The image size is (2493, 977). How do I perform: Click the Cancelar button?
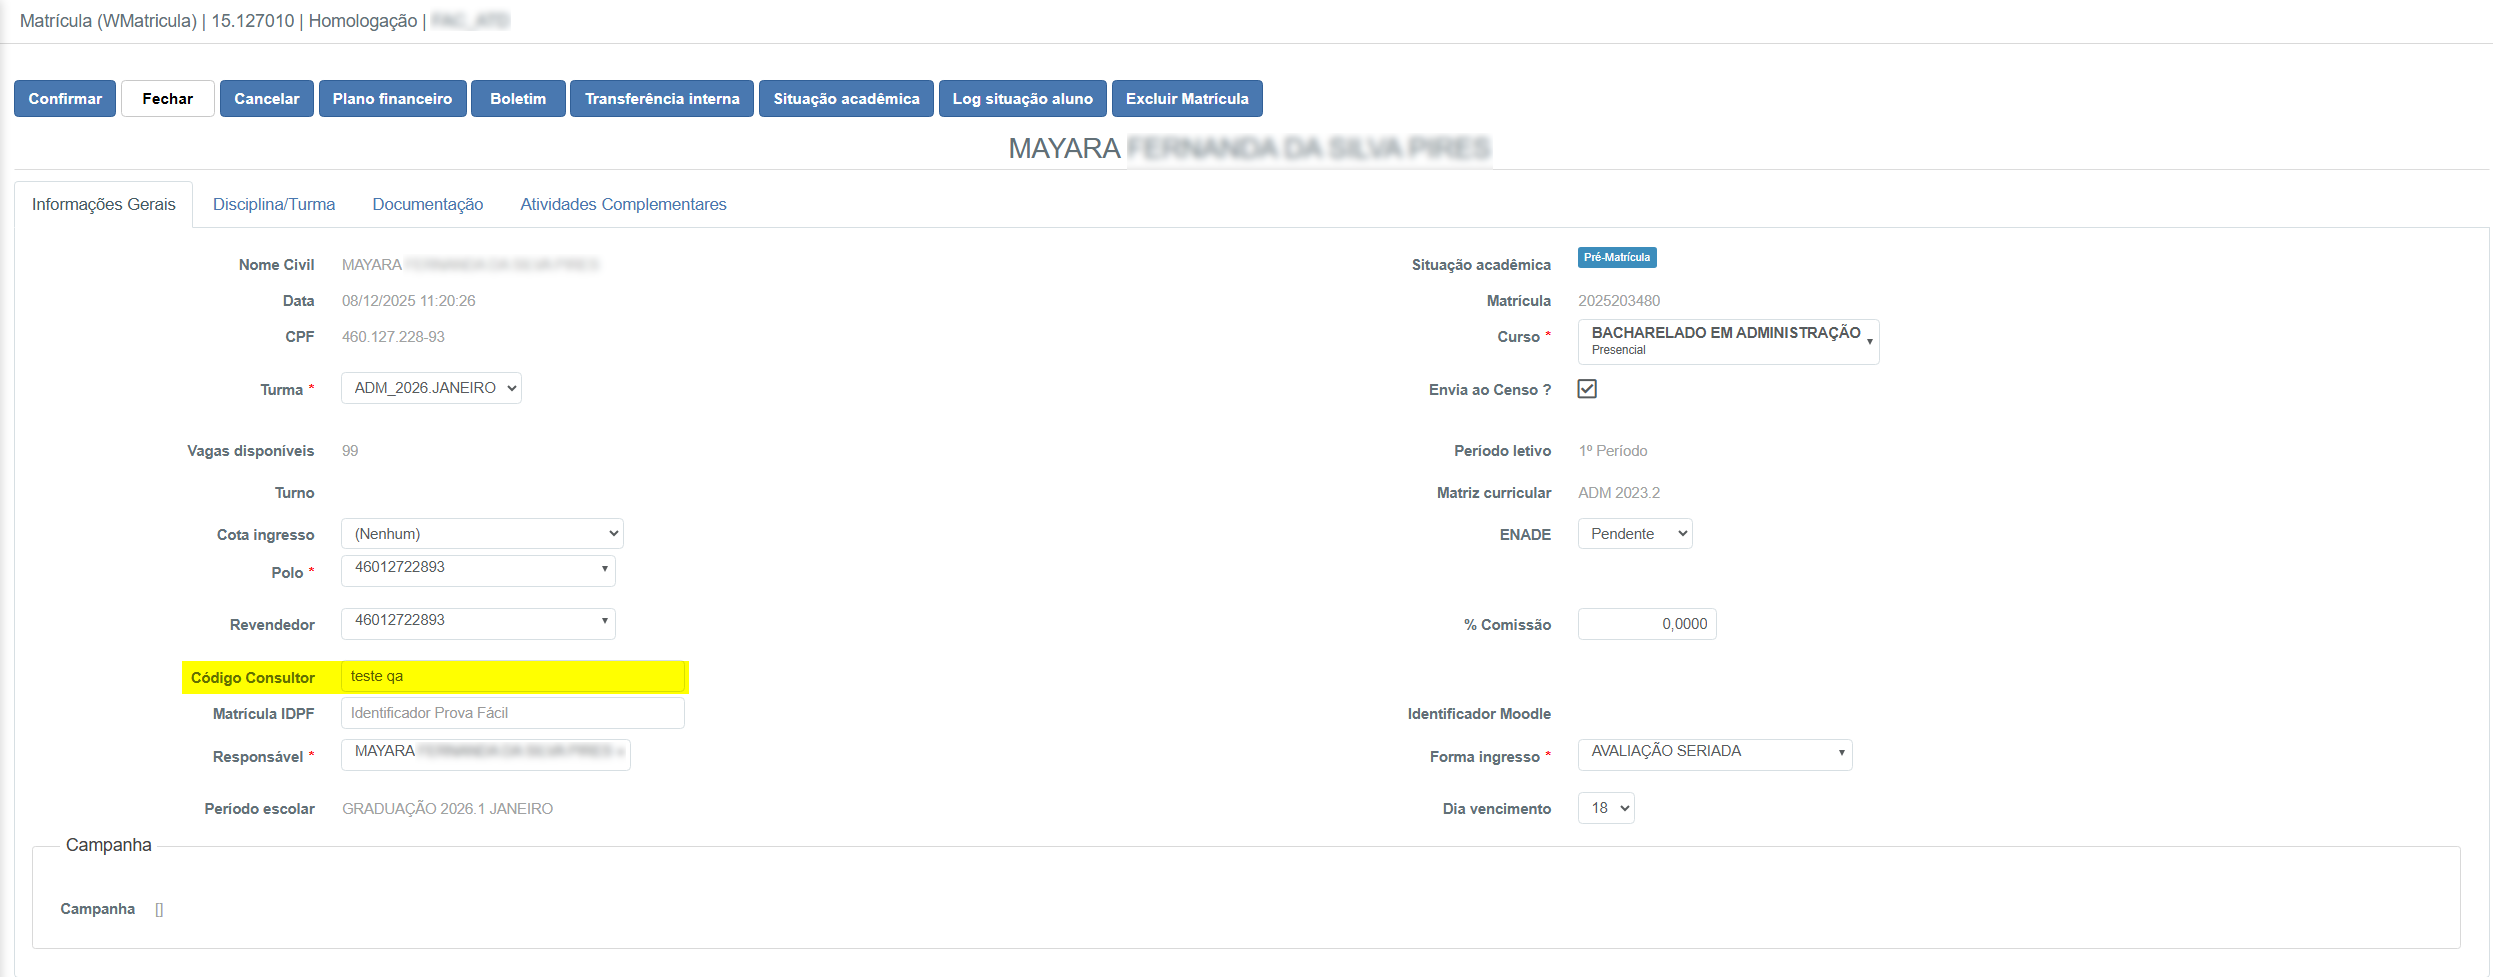[x=266, y=99]
